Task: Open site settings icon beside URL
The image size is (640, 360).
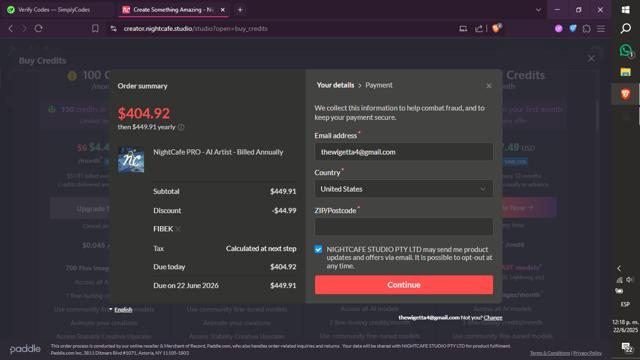Action: coord(113,29)
